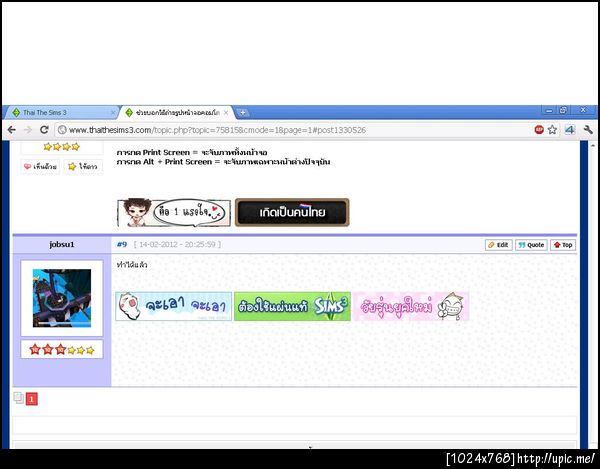Click jobsu1's avatar image
600x469 pixels.
[62, 298]
